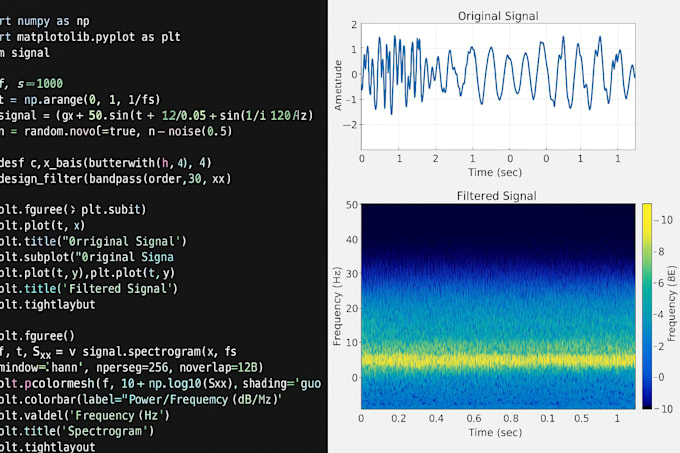The width and height of the screenshot is (680, 453).
Task: Click the 'hann', nperseg=256 code line
Action: [x=131, y=368]
